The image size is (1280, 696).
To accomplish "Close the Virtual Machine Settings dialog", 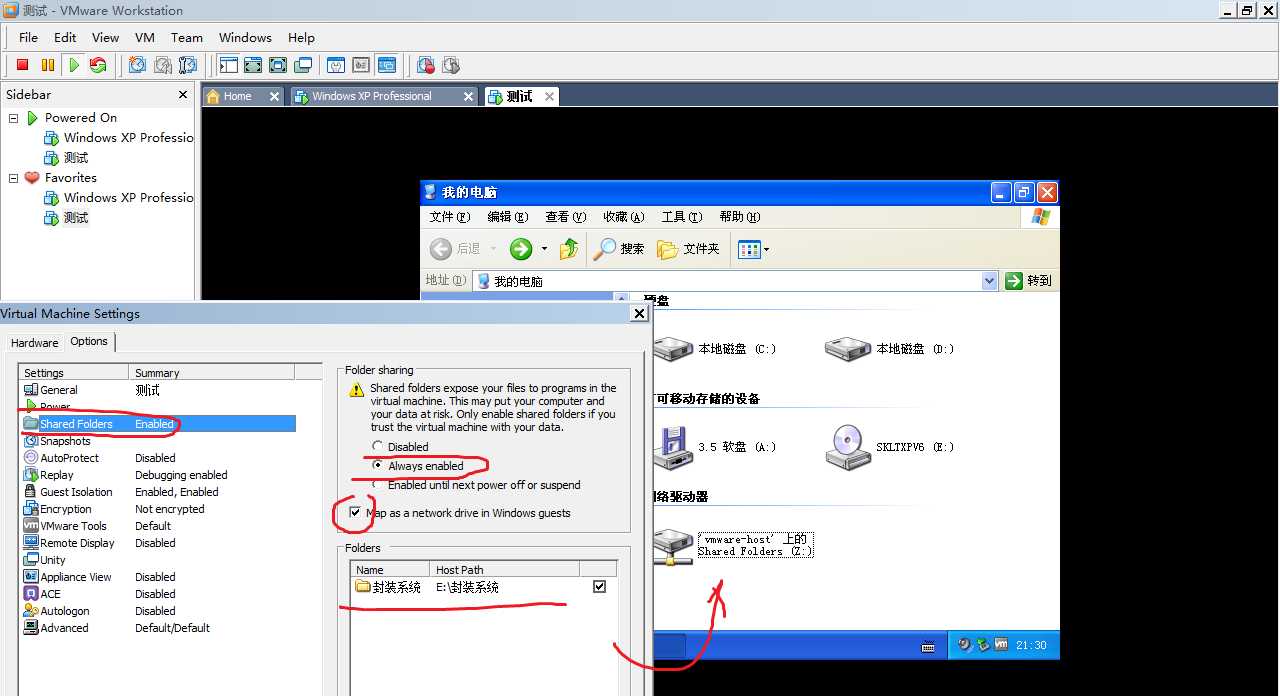I will point(640,313).
